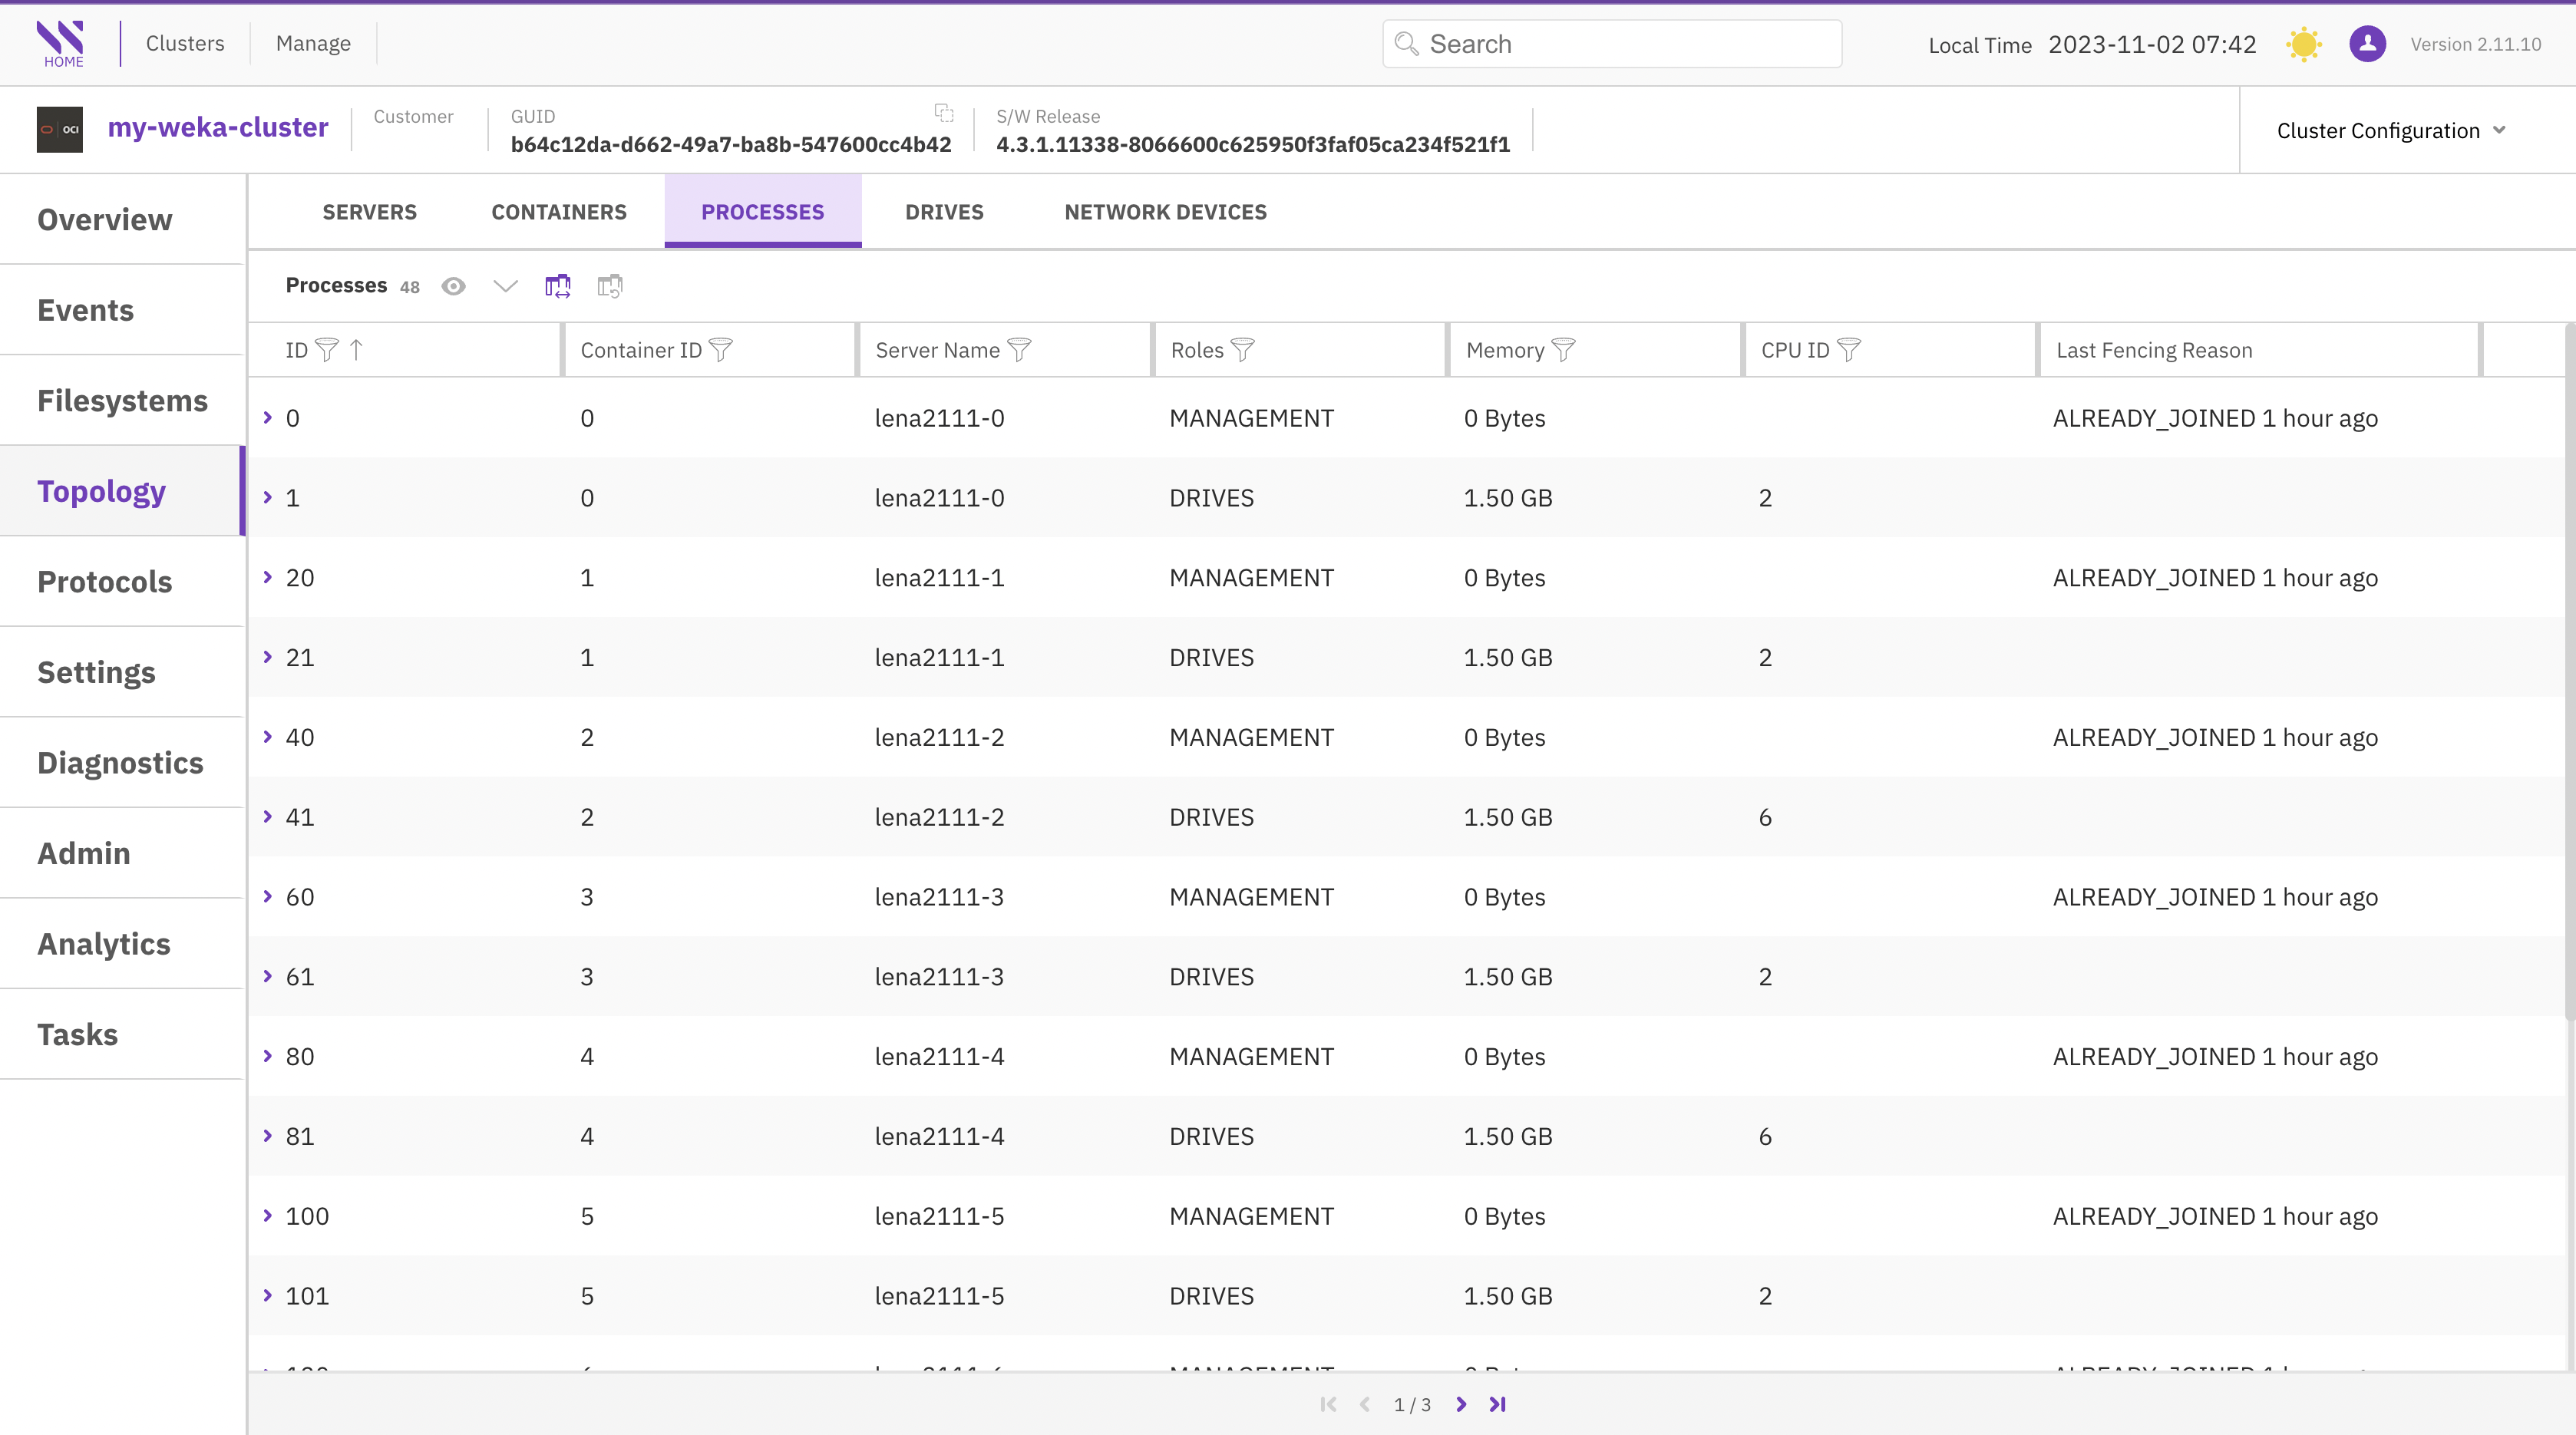Click the Memory column filter icon

pyautogui.click(x=1563, y=350)
